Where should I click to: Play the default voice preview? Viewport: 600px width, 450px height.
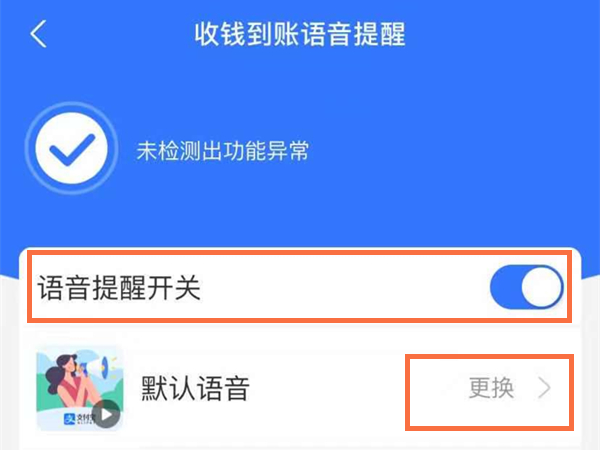point(106,414)
